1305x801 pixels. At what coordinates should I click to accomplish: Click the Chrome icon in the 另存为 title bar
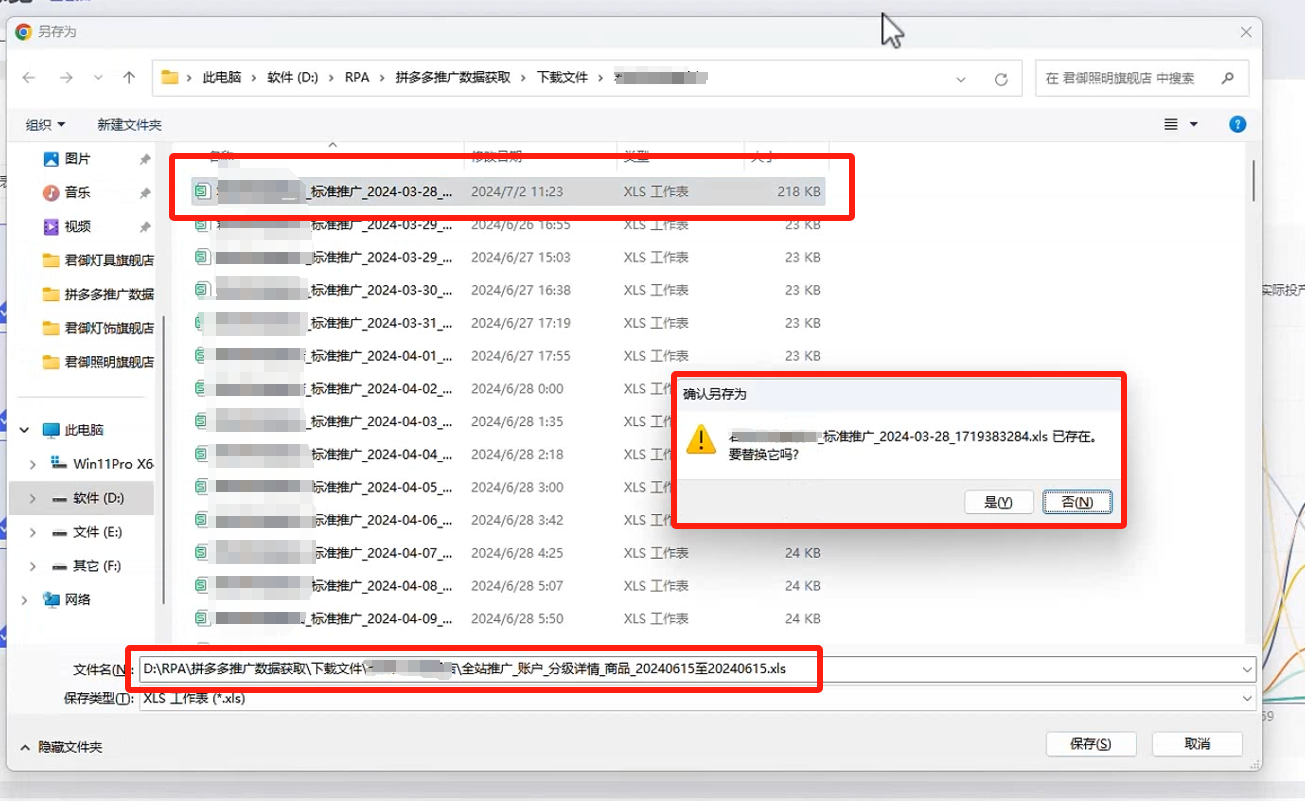(23, 32)
